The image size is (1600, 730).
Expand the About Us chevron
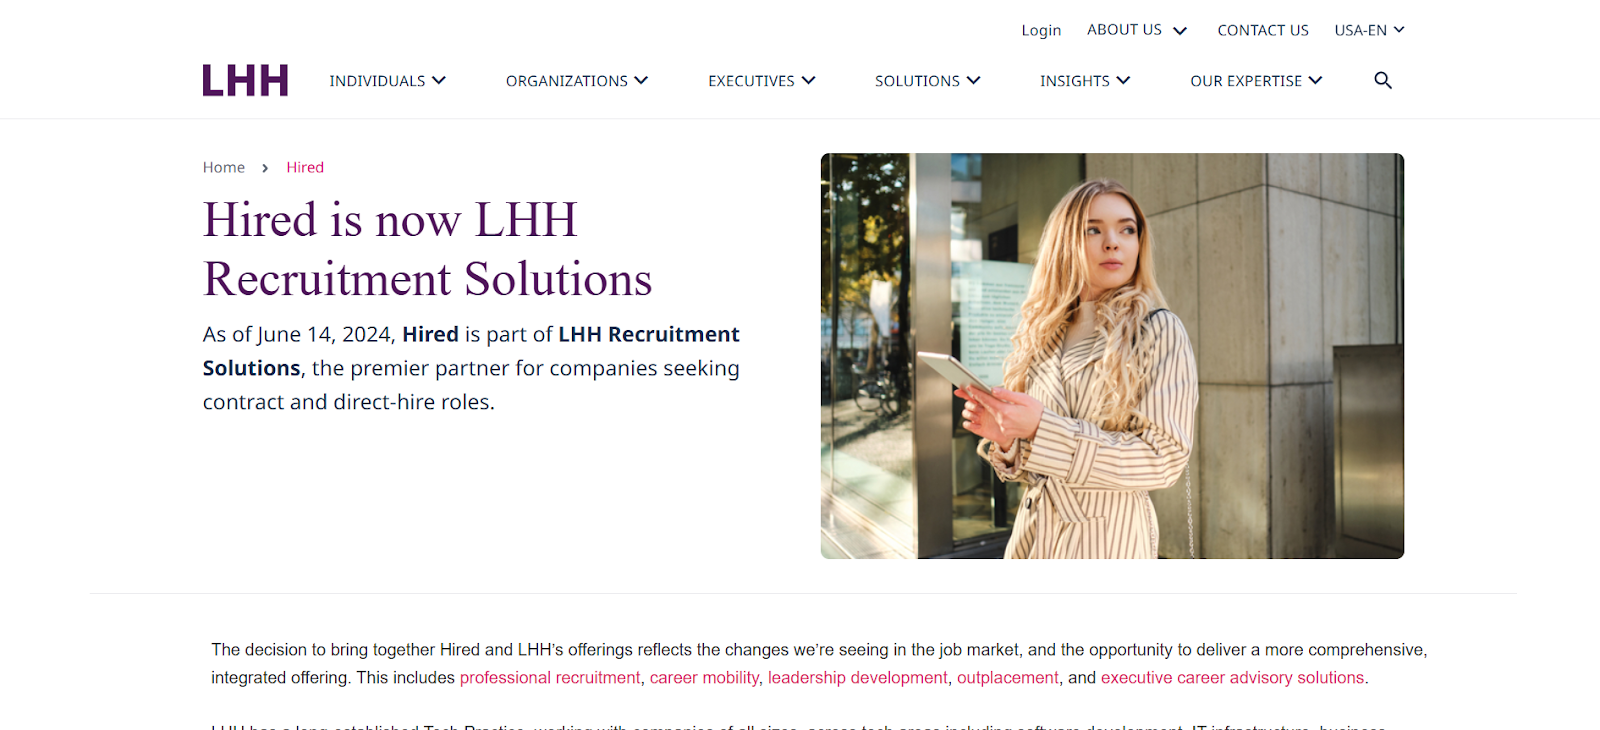coord(1180,31)
